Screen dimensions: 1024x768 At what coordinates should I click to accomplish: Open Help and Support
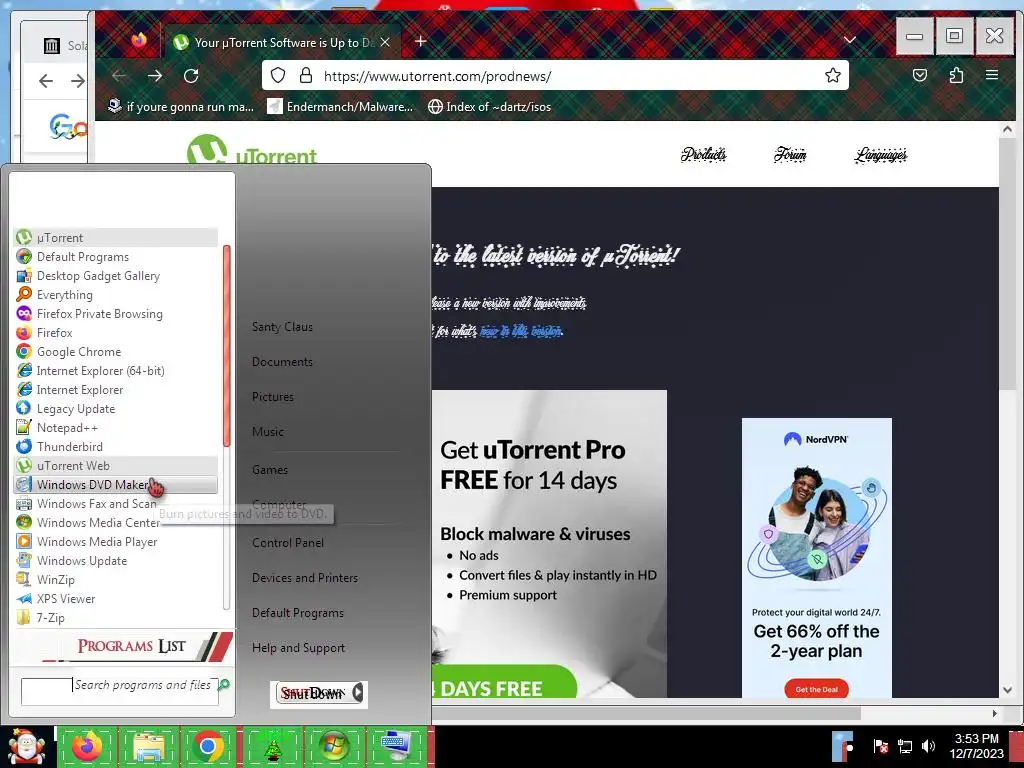pyautogui.click(x=298, y=648)
